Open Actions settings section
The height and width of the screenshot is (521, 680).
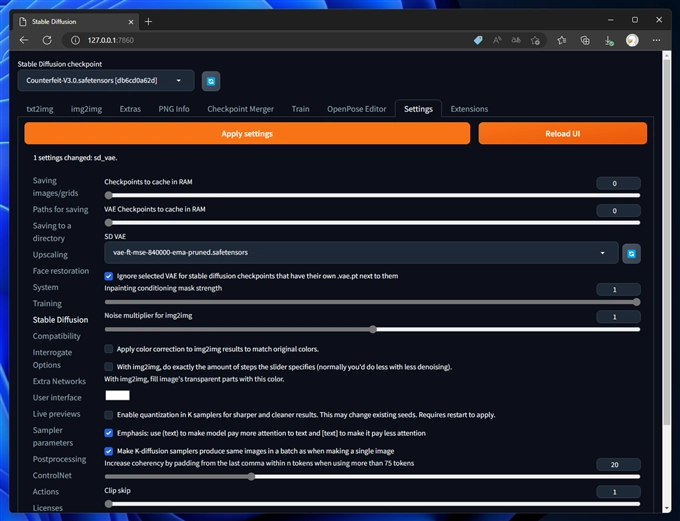[46, 492]
